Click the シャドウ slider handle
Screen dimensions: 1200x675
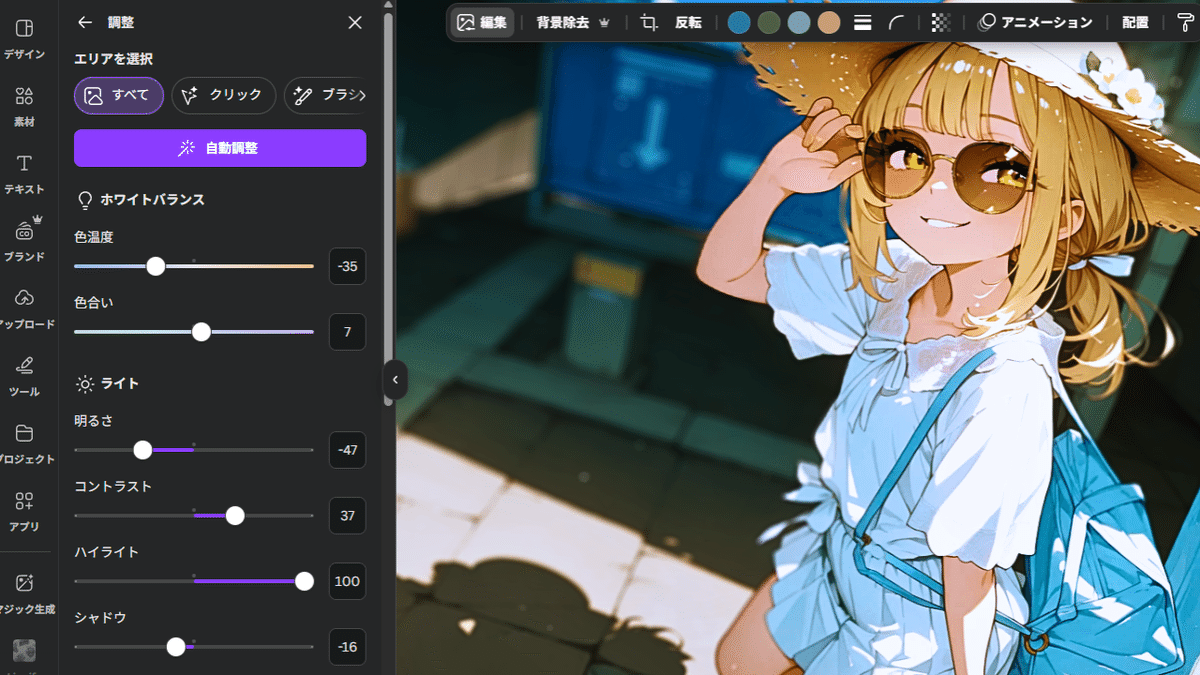[176, 647]
